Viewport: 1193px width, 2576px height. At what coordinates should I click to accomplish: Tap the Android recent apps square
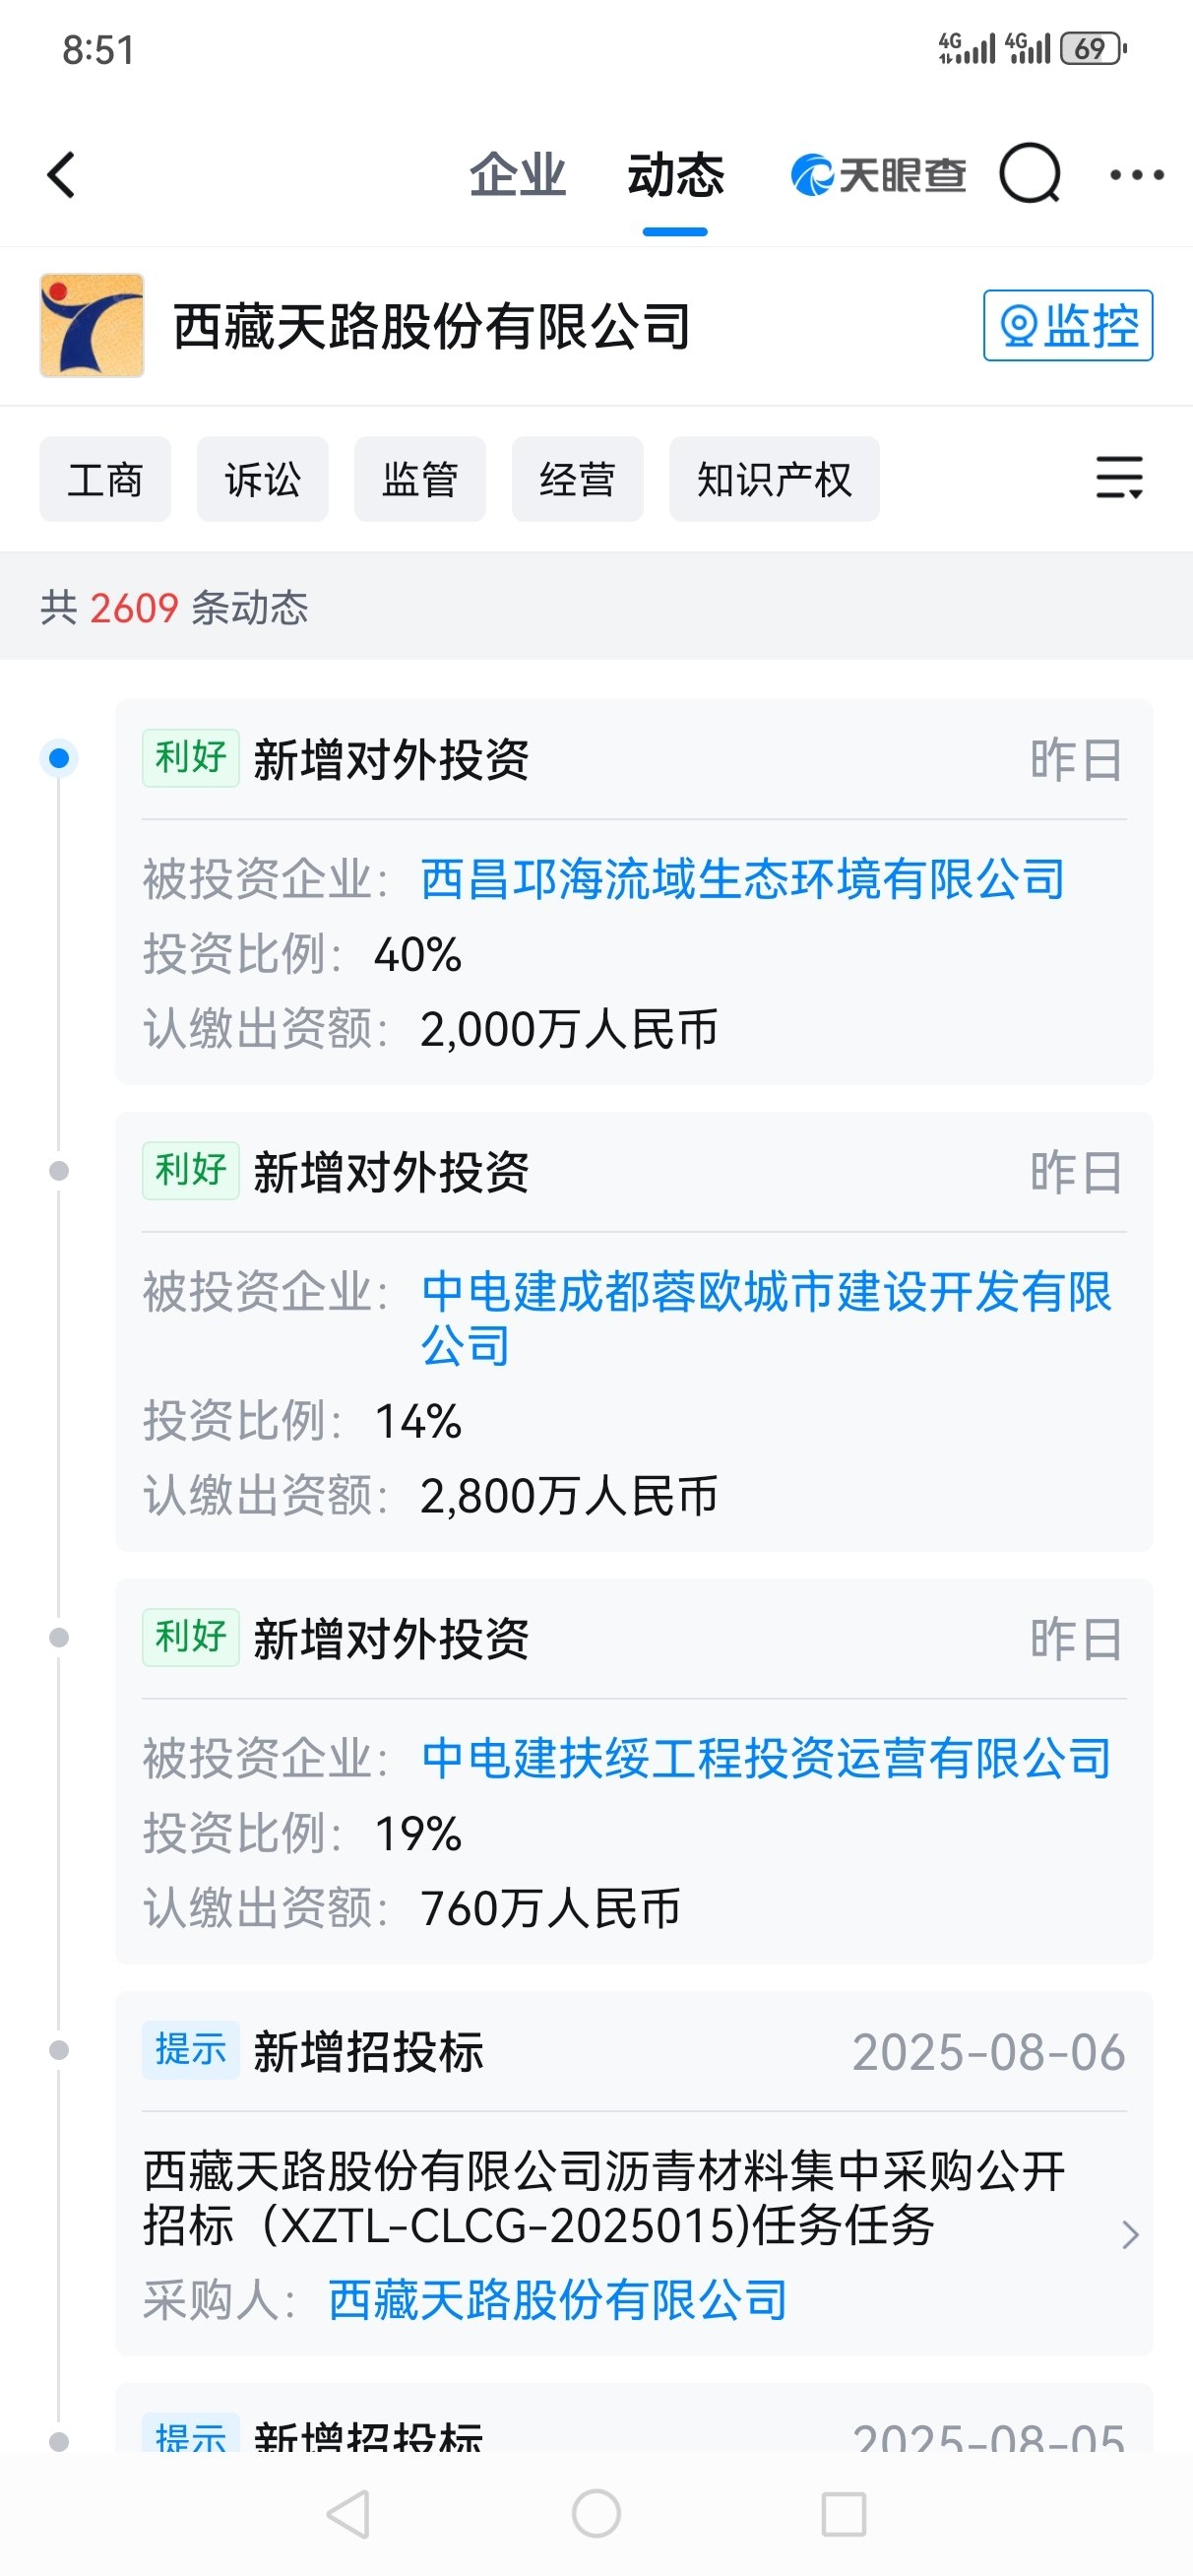coord(843,2513)
